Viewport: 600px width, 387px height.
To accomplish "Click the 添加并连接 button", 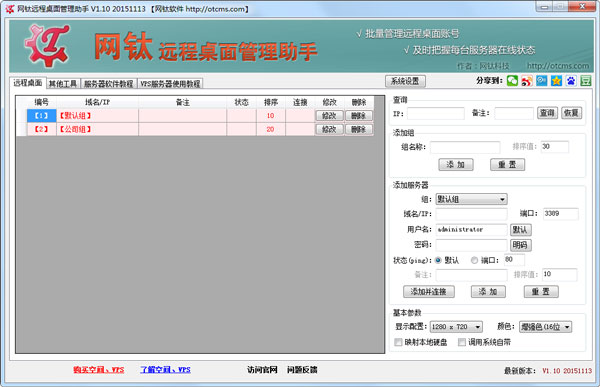I will click(x=429, y=292).
